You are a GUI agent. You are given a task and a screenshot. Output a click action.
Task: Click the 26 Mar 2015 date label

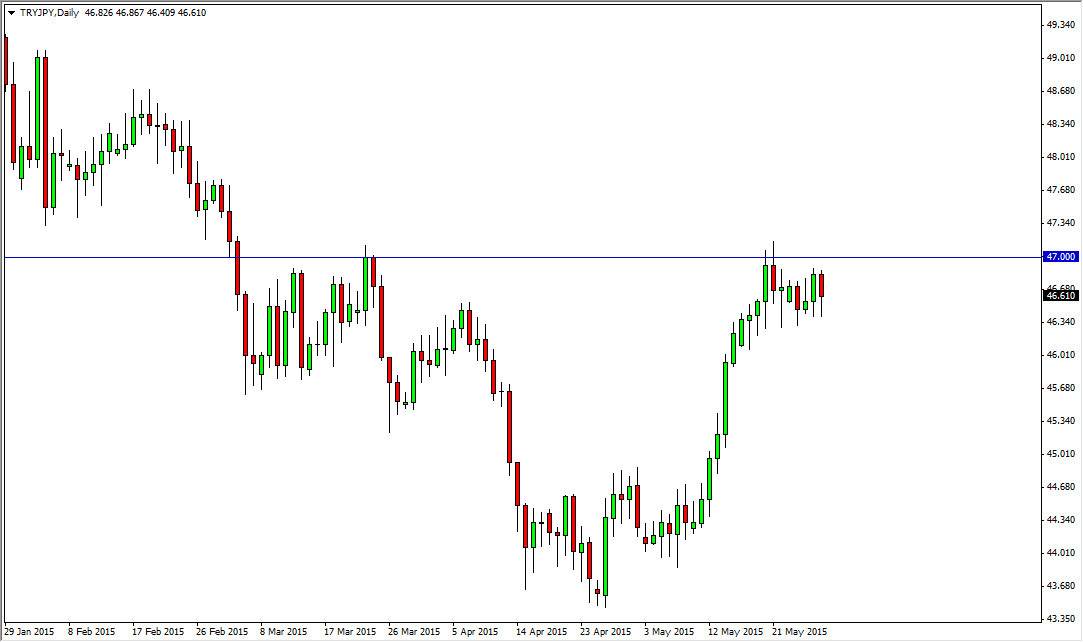[x=414, y=632]
